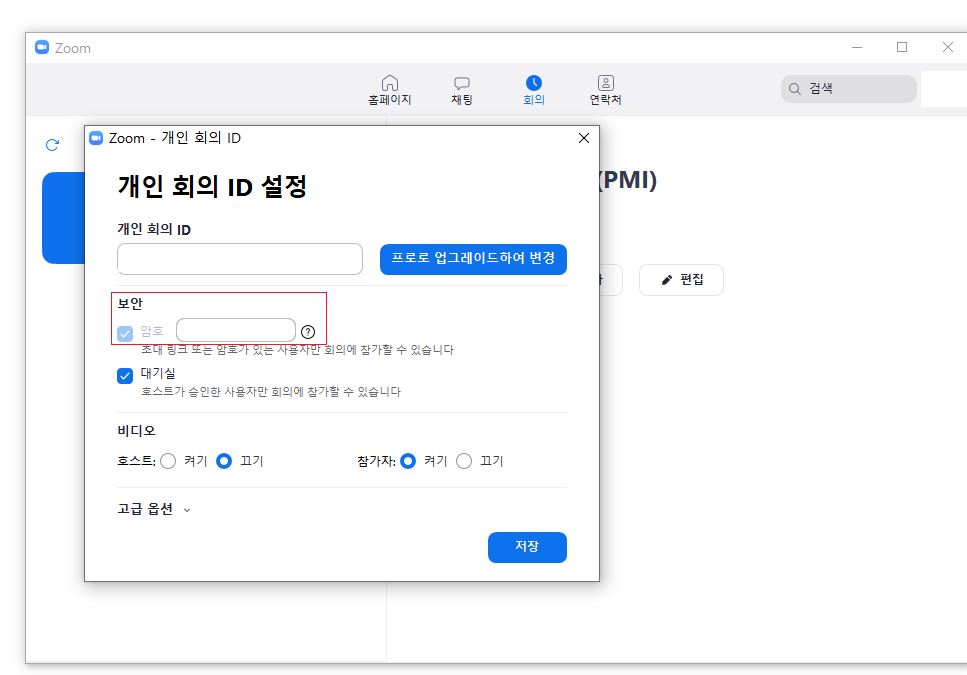
Task: Click the 검색 search field
Action: (848, 89)
